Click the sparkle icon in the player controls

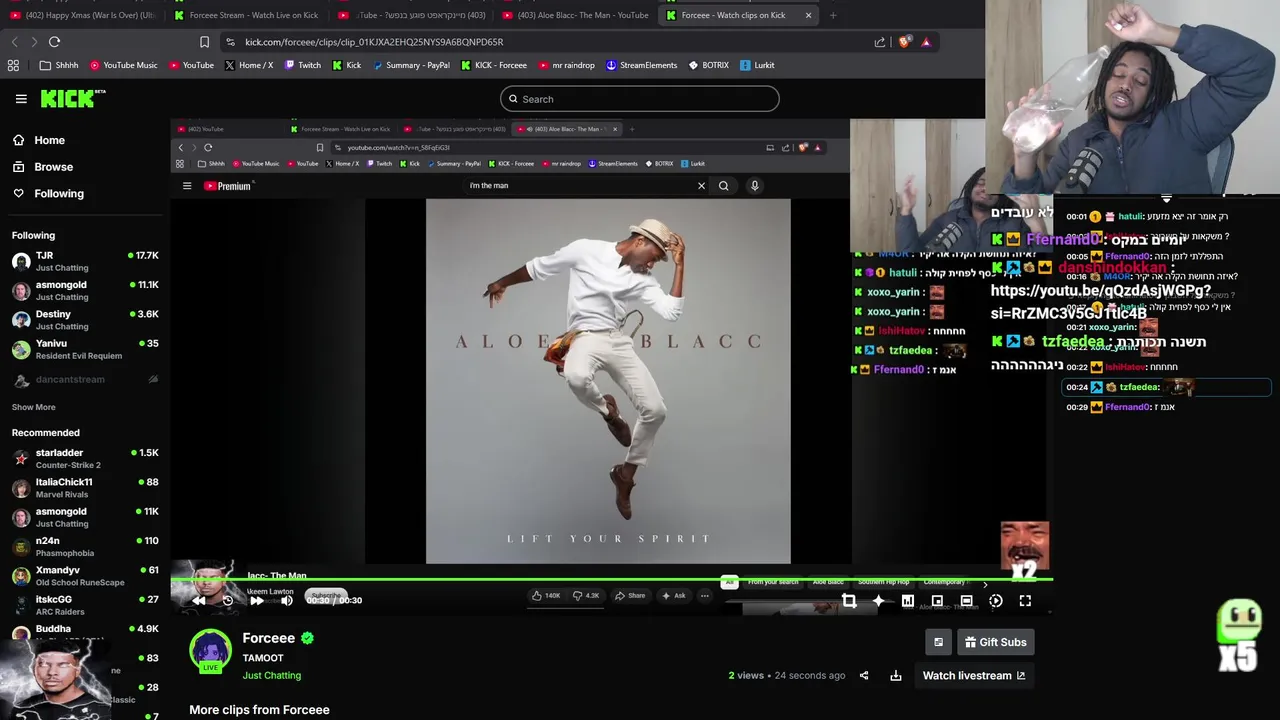[878, 600]
